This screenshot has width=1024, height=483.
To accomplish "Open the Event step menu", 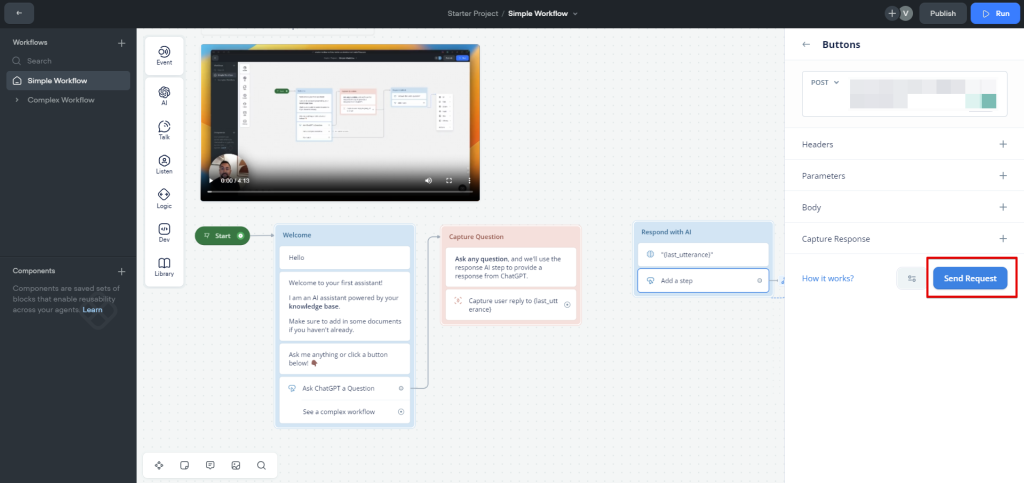I will click(164, 55).
